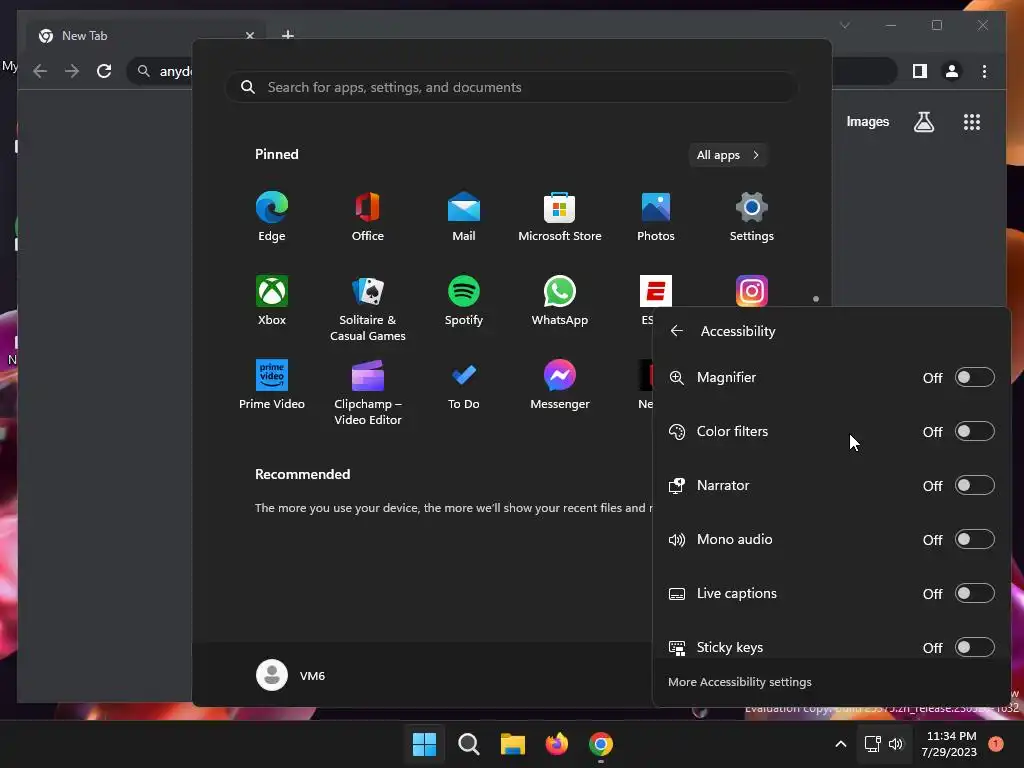This screenshot has width=1024, height=768.
Task: Enable the Mono audio toggle
Action: click(x=974, y=539)
